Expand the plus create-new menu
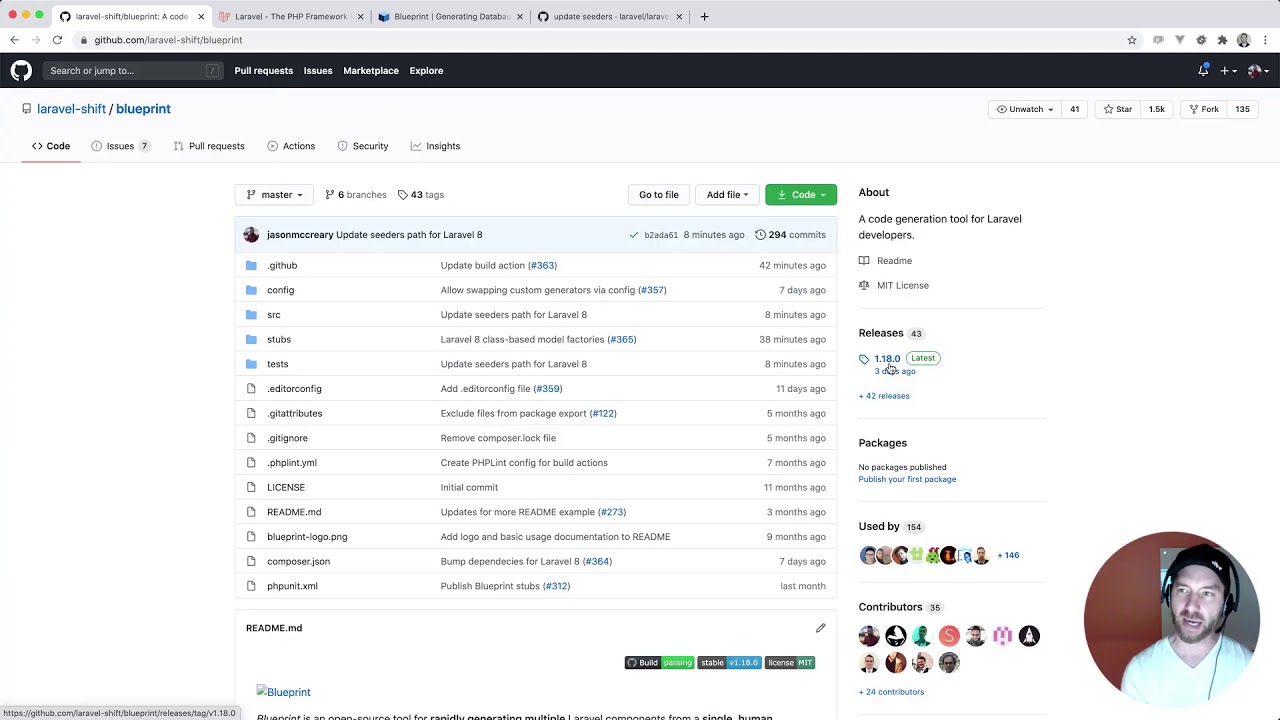Viewport: 1280px width, 720px height. (x=1229, y=71)
